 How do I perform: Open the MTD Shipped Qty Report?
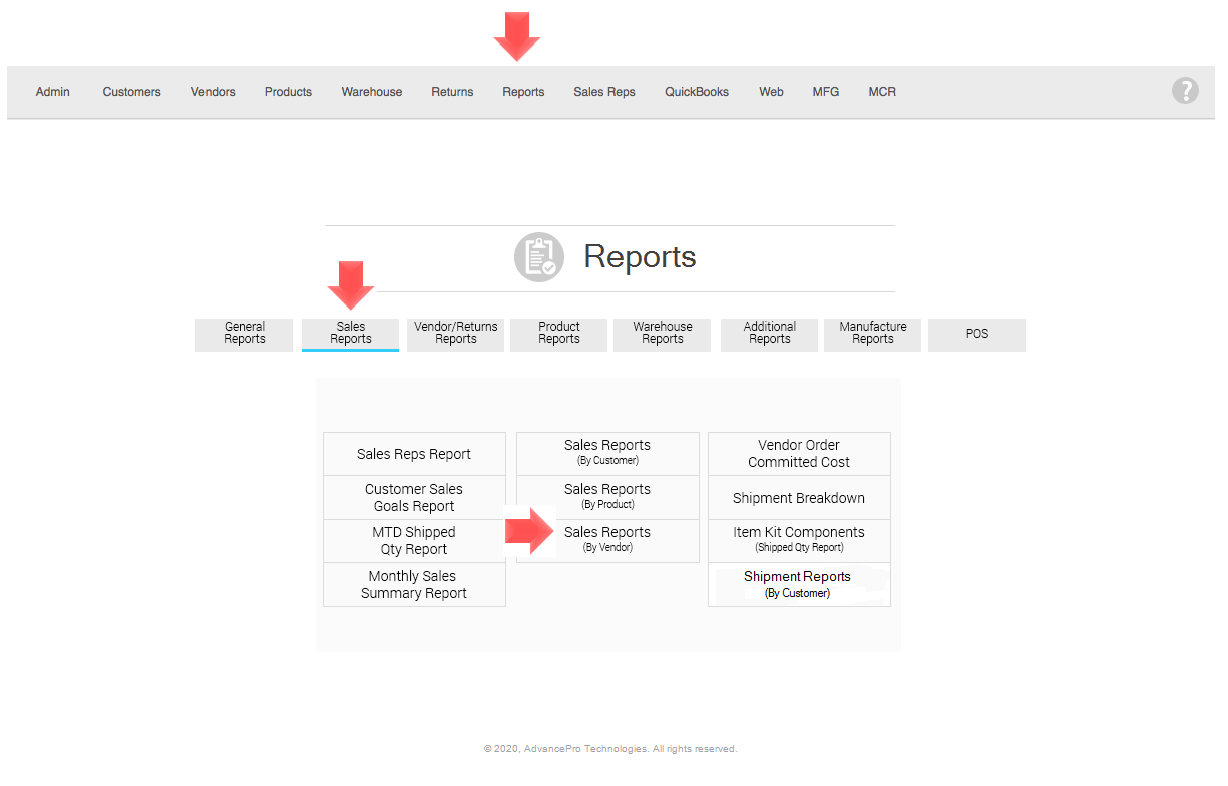414,541
